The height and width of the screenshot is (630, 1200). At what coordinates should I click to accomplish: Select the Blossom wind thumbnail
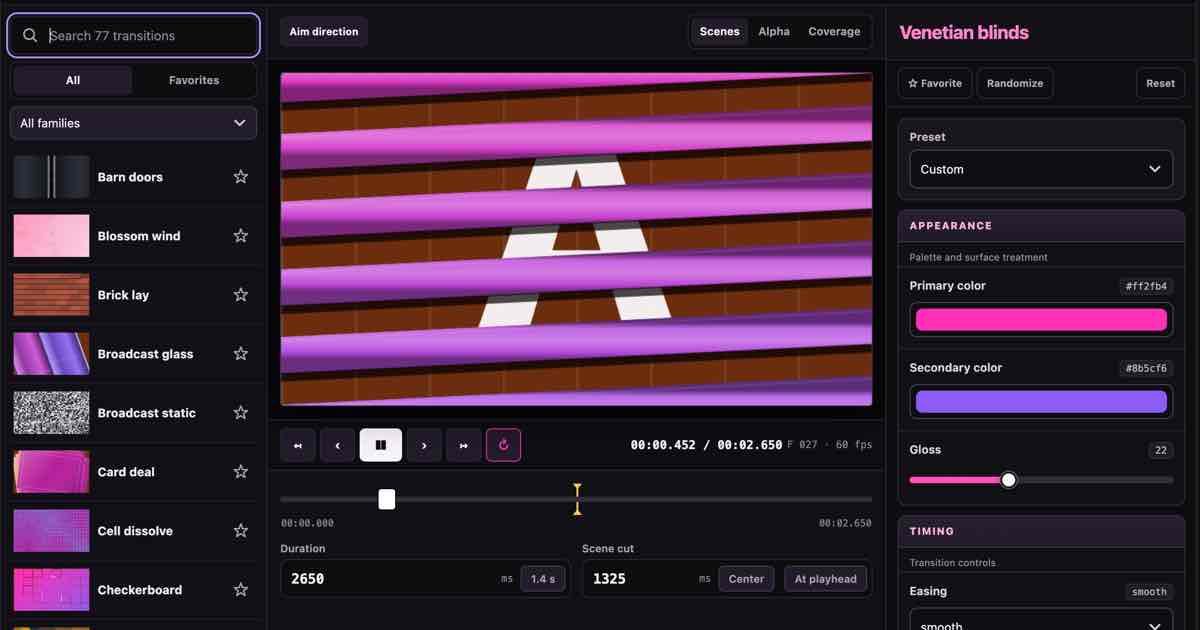coord(51,236)
